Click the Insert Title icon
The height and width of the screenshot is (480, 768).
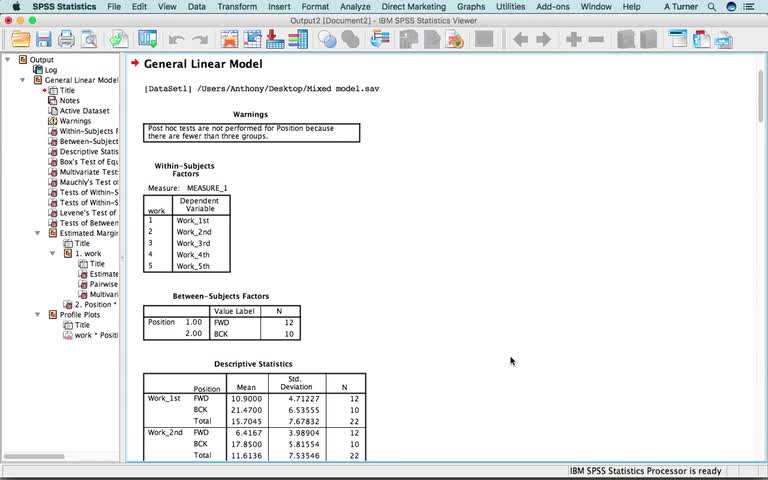(701, 39)
